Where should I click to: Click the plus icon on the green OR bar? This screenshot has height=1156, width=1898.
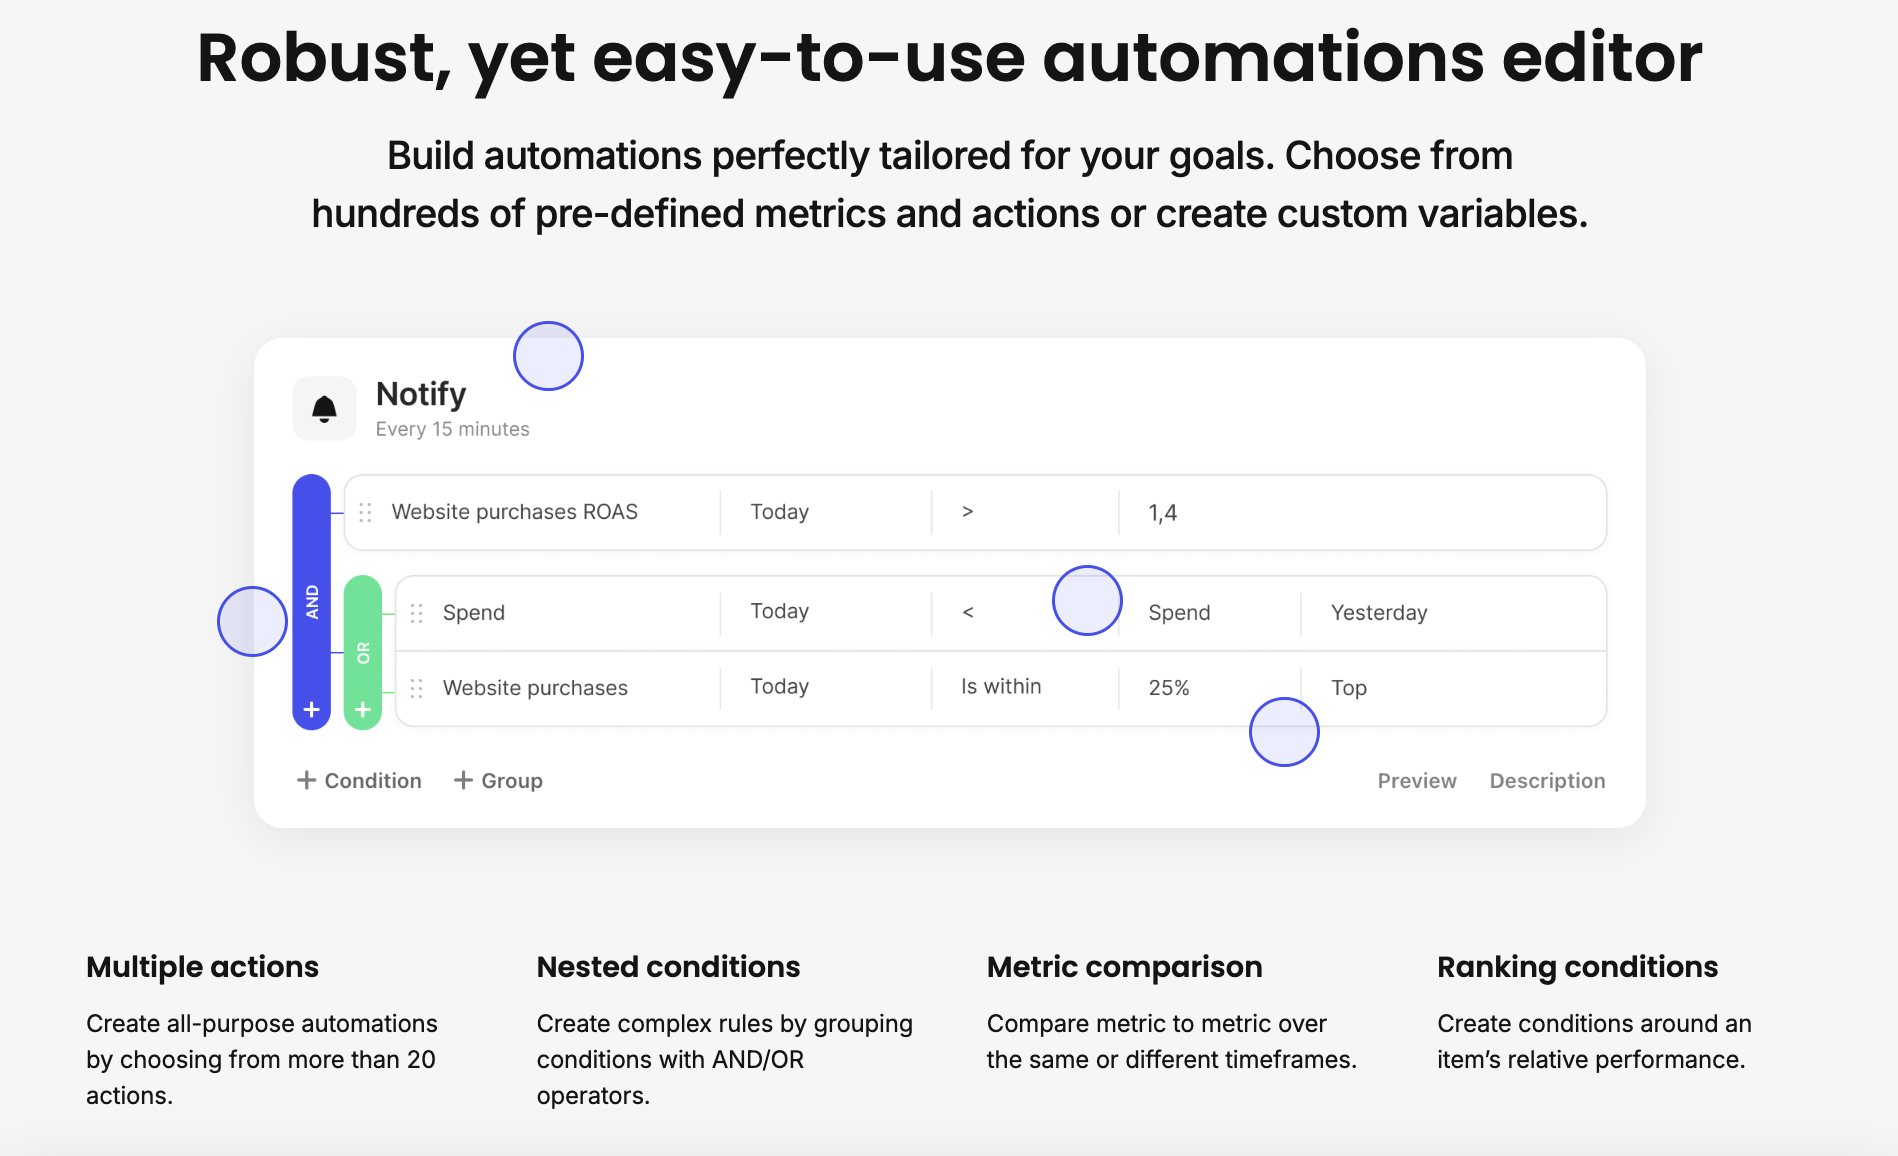[363, 710]
